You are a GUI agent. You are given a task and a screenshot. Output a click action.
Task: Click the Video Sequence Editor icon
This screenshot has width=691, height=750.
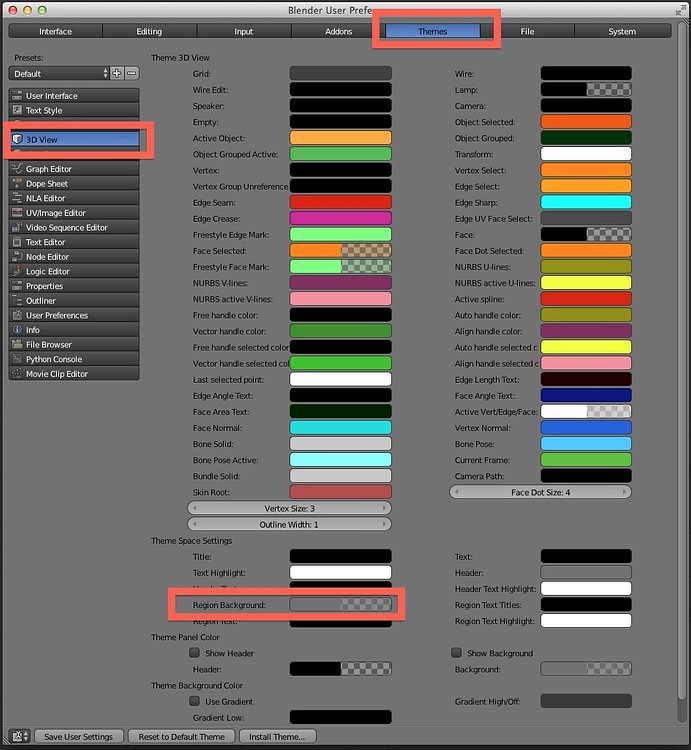[x=17, y=227]
